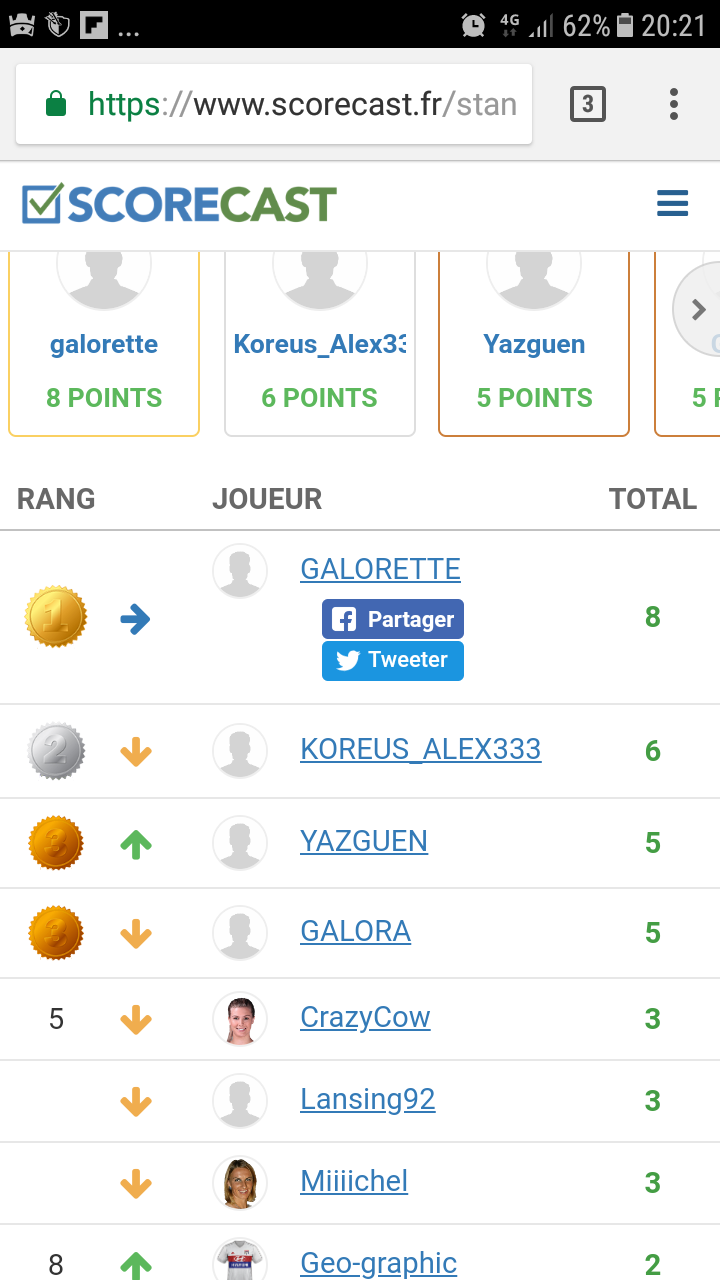This screenshot has height=1280, width=720.
Task: Open the hamburger navigation menu
Action: coord(672,204)
